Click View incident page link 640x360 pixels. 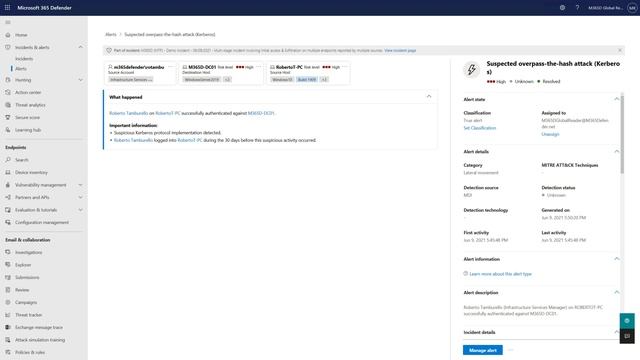(400, 51)
